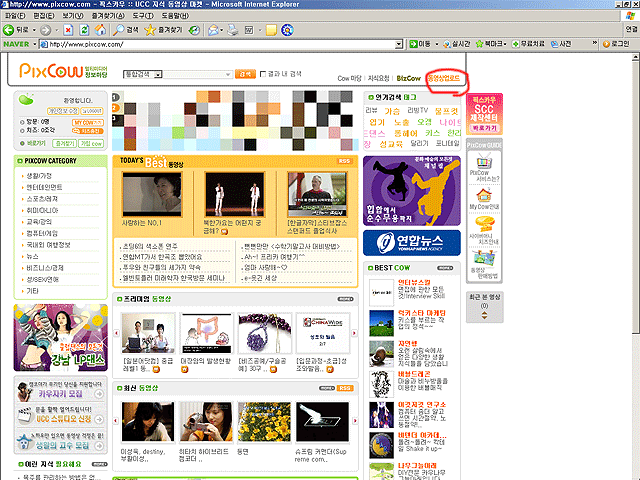640x480 pixels.
Task: Open 뉴스 category
Action: click(32, 256)
